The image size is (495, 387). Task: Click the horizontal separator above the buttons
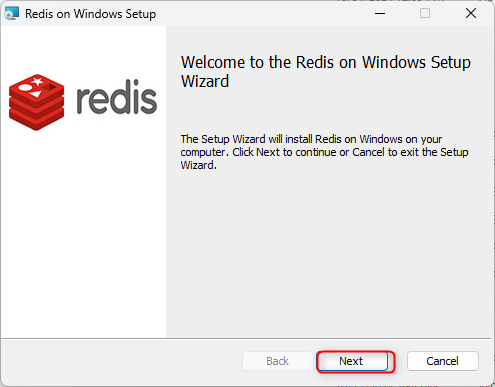(246, 339)
